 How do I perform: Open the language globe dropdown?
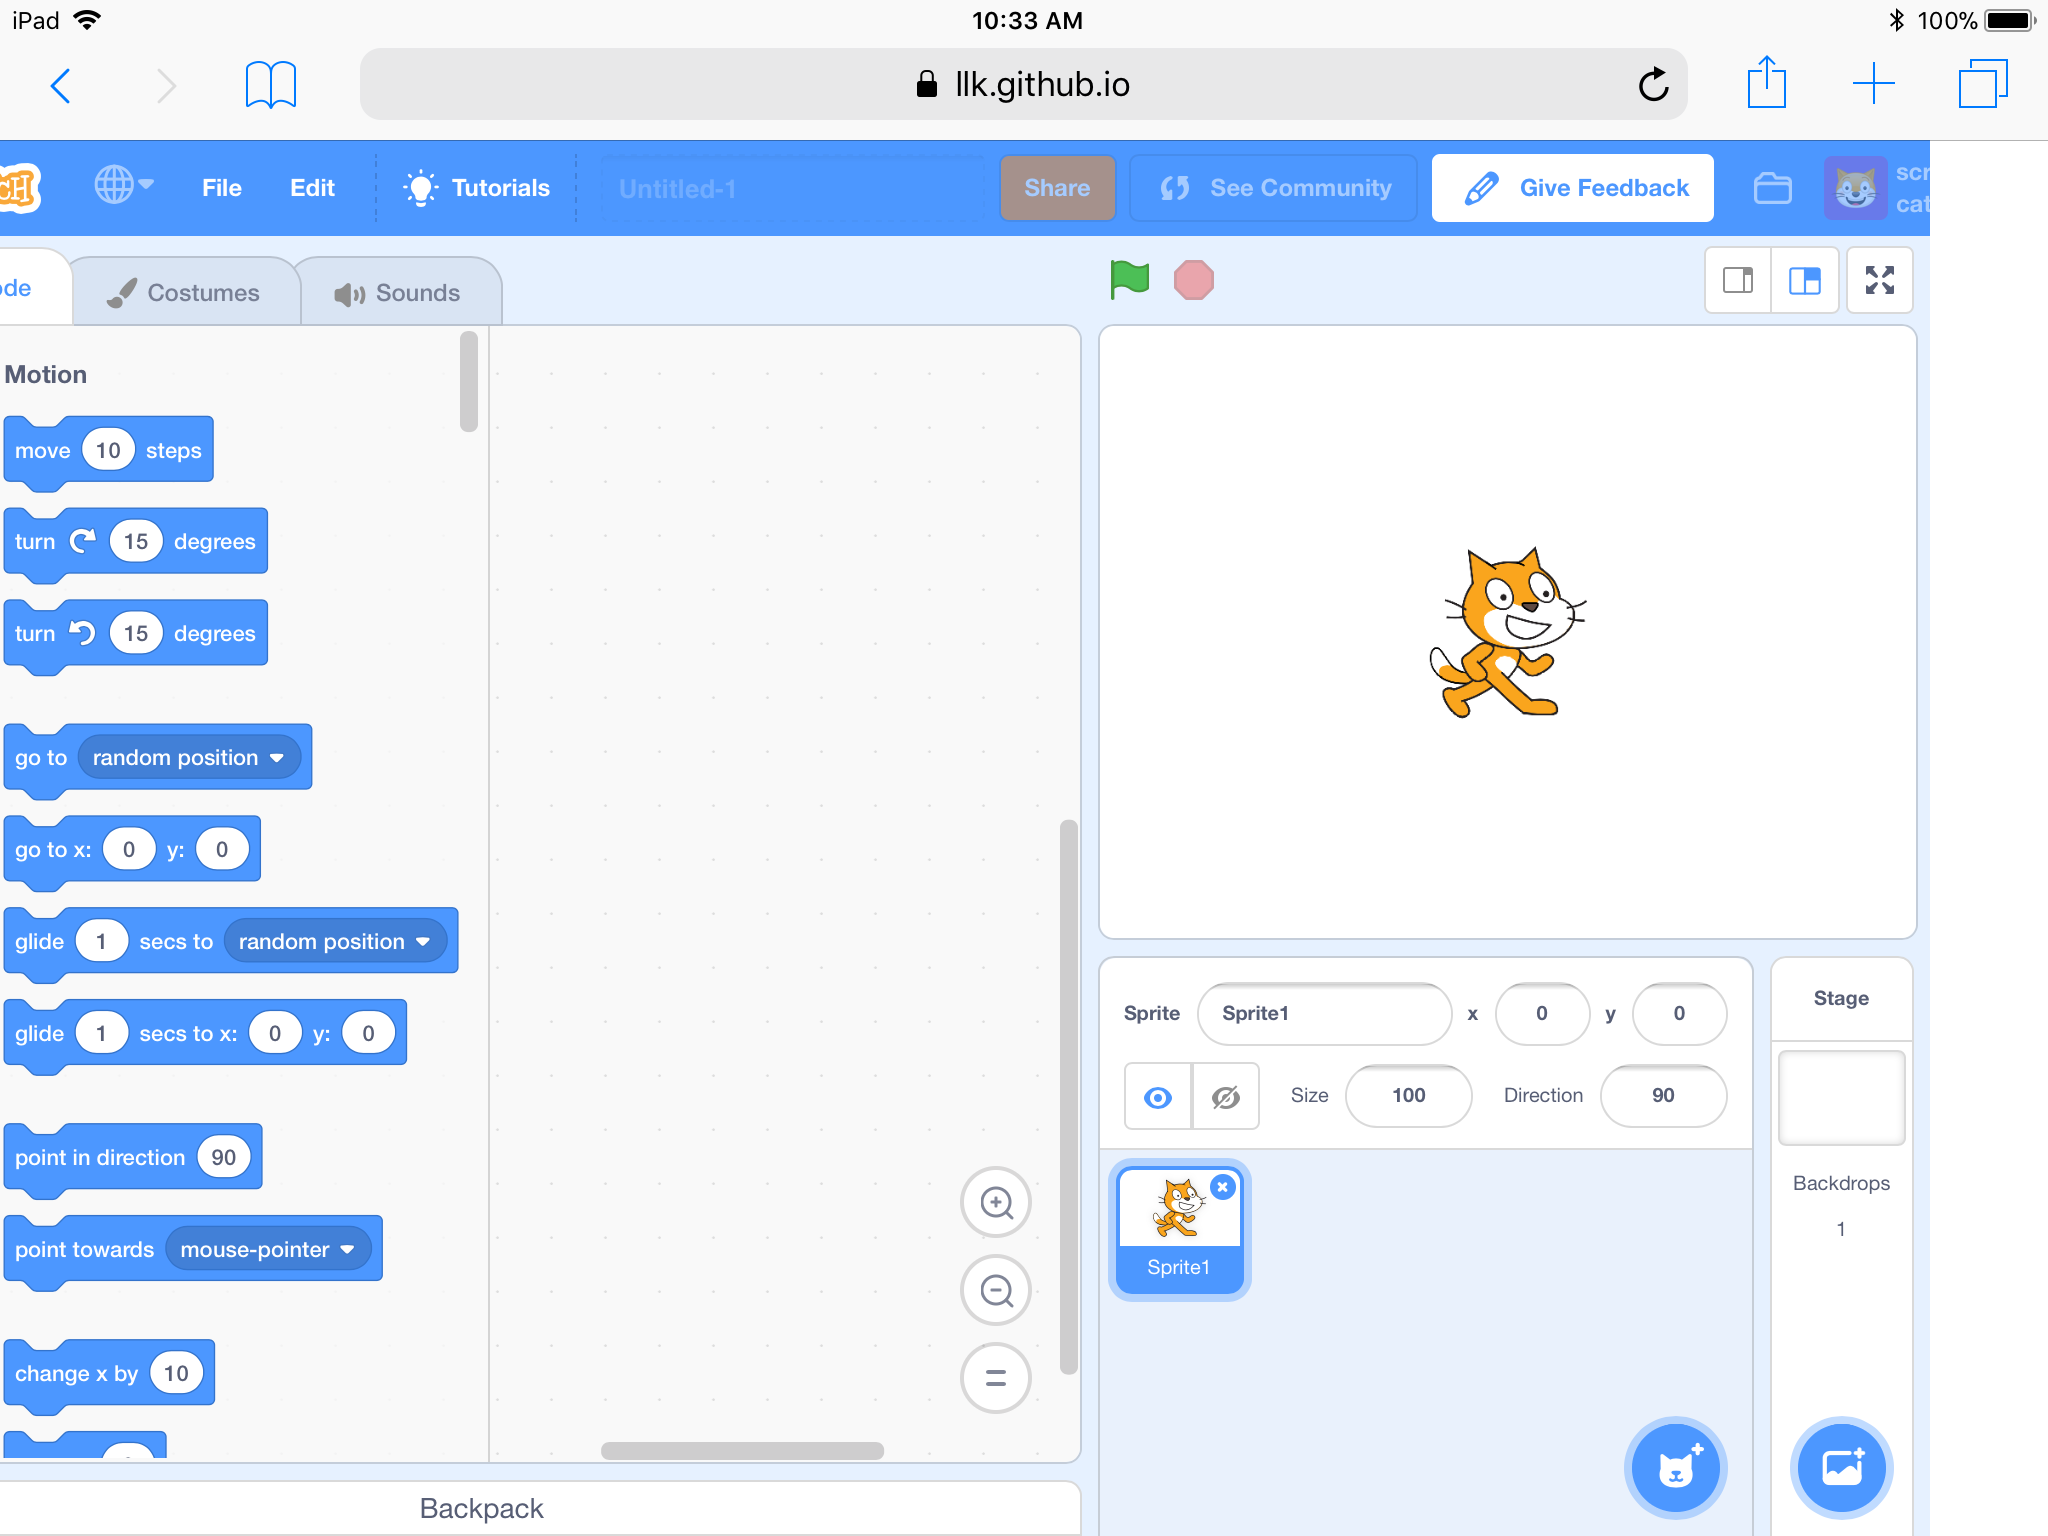point(124,186)
